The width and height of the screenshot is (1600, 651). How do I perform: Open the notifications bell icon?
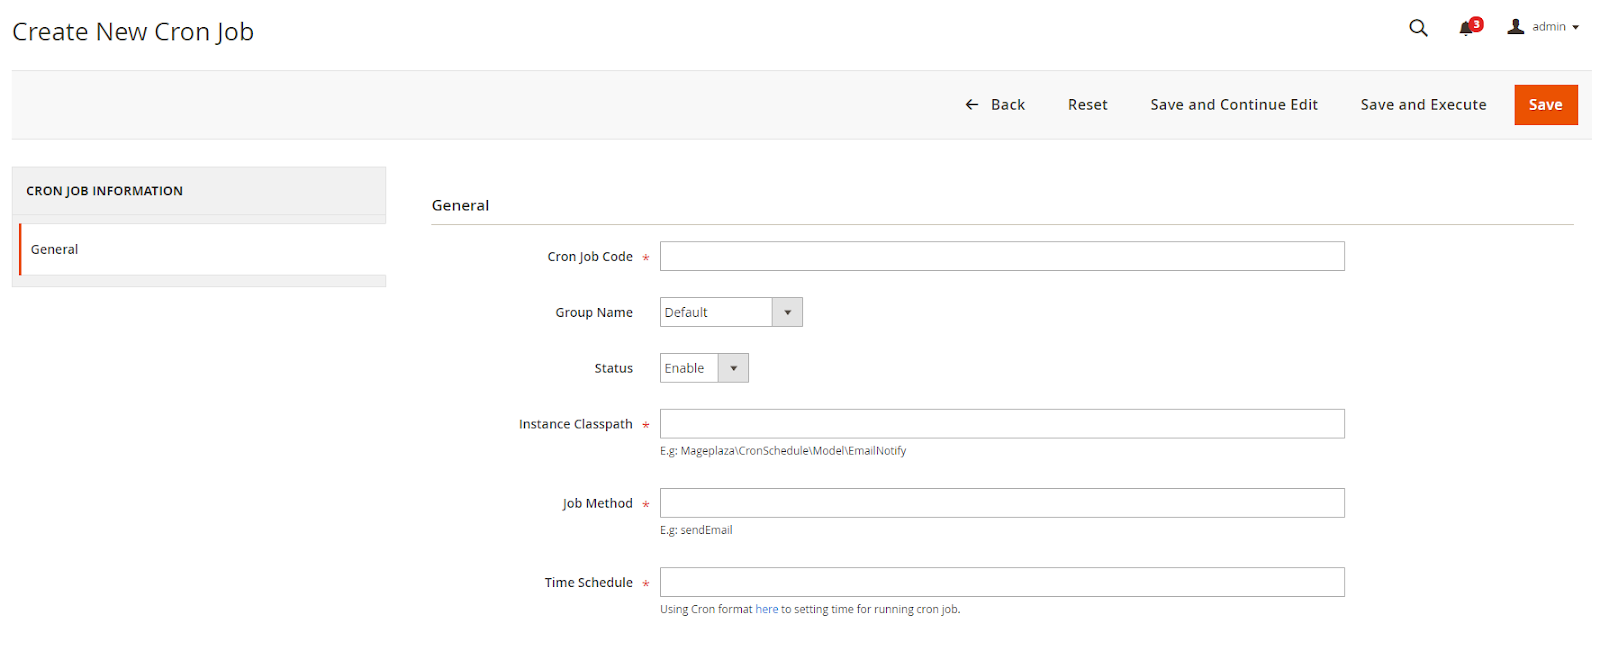[1466, 29]
